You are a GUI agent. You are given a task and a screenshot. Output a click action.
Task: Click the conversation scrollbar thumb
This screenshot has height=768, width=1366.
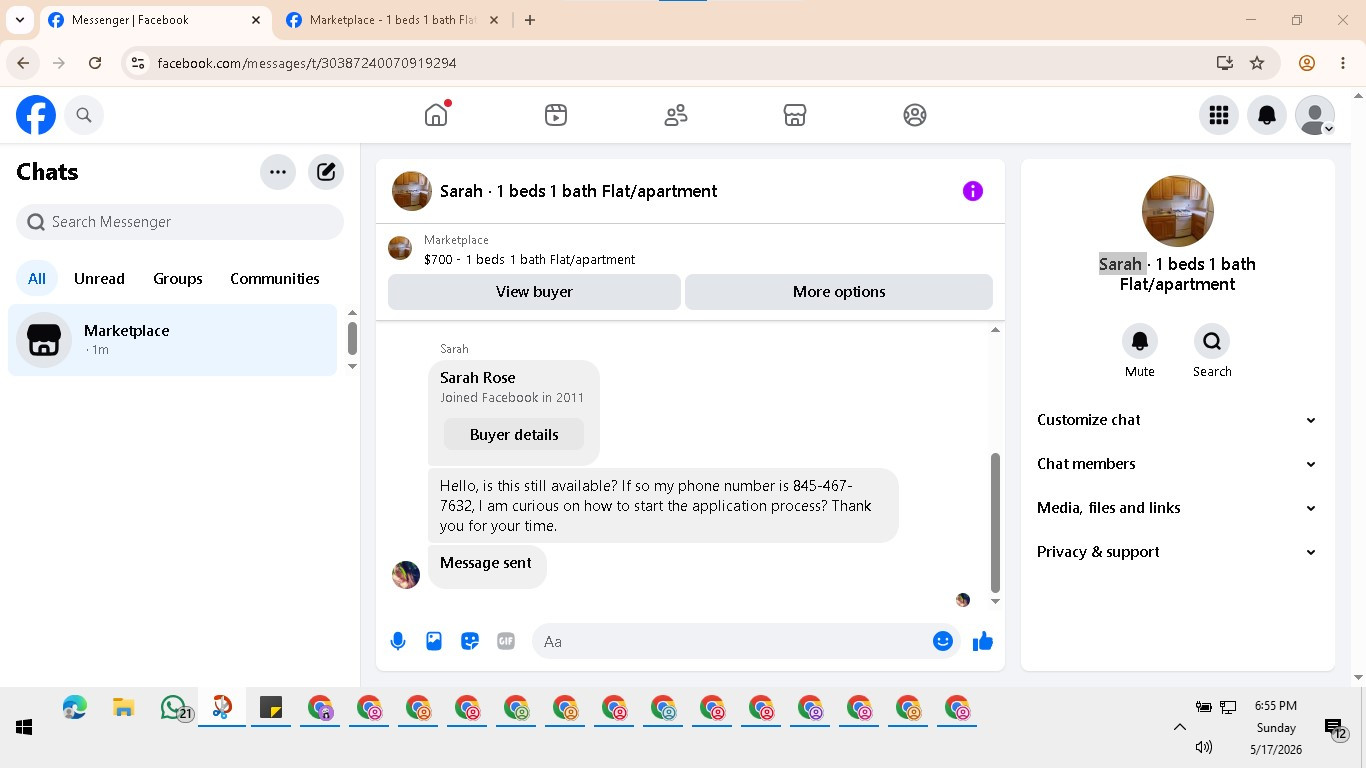point(995,522)
